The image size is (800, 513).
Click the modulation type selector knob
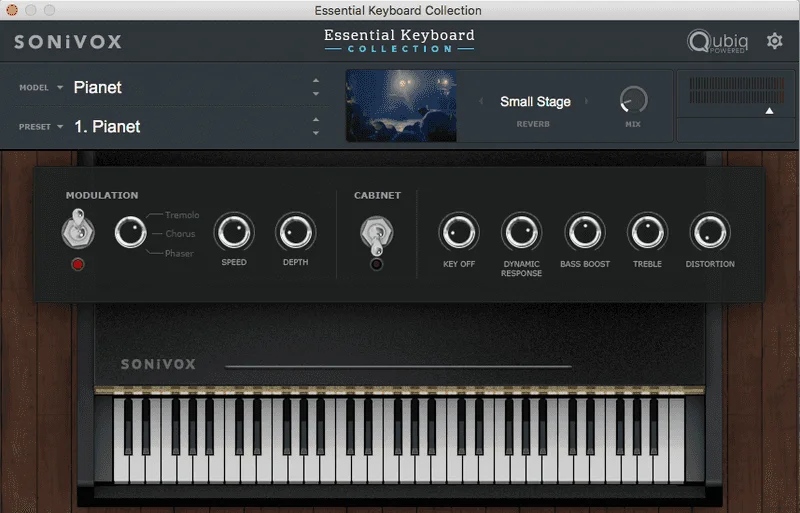[130, 232]
